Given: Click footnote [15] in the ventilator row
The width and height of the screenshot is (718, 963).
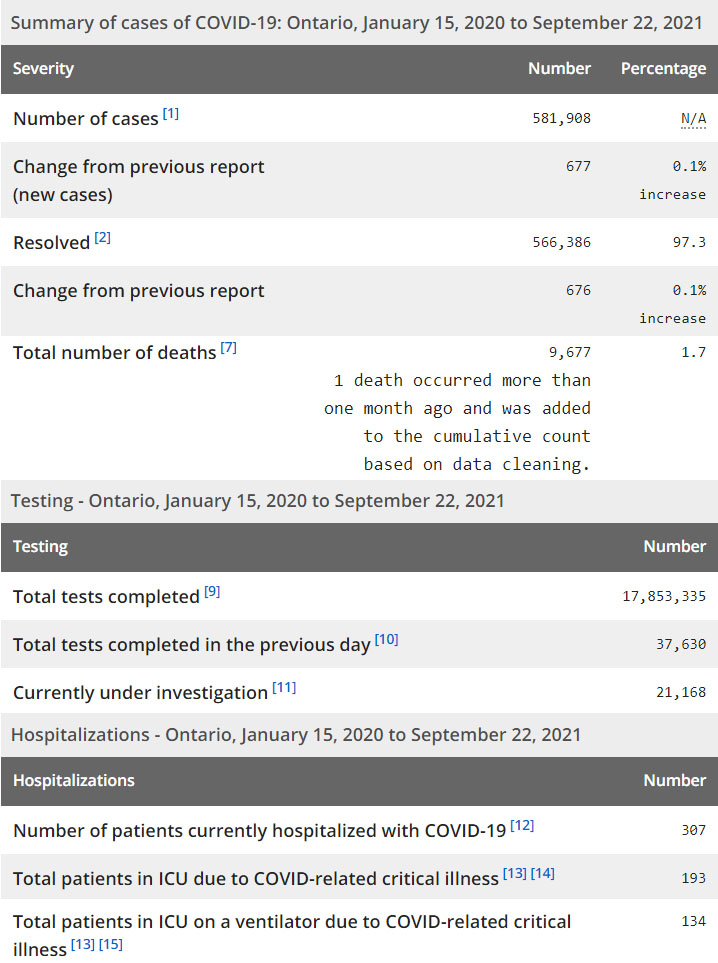Looking at the screenshot, I should [111, 944].
